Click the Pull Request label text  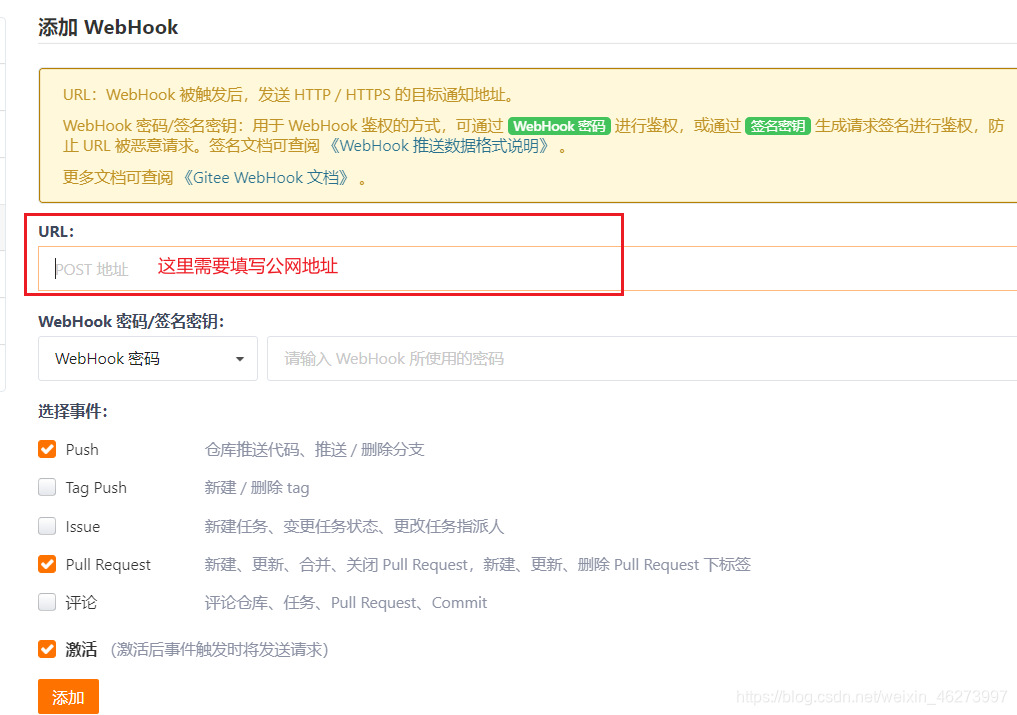point(108,564)
